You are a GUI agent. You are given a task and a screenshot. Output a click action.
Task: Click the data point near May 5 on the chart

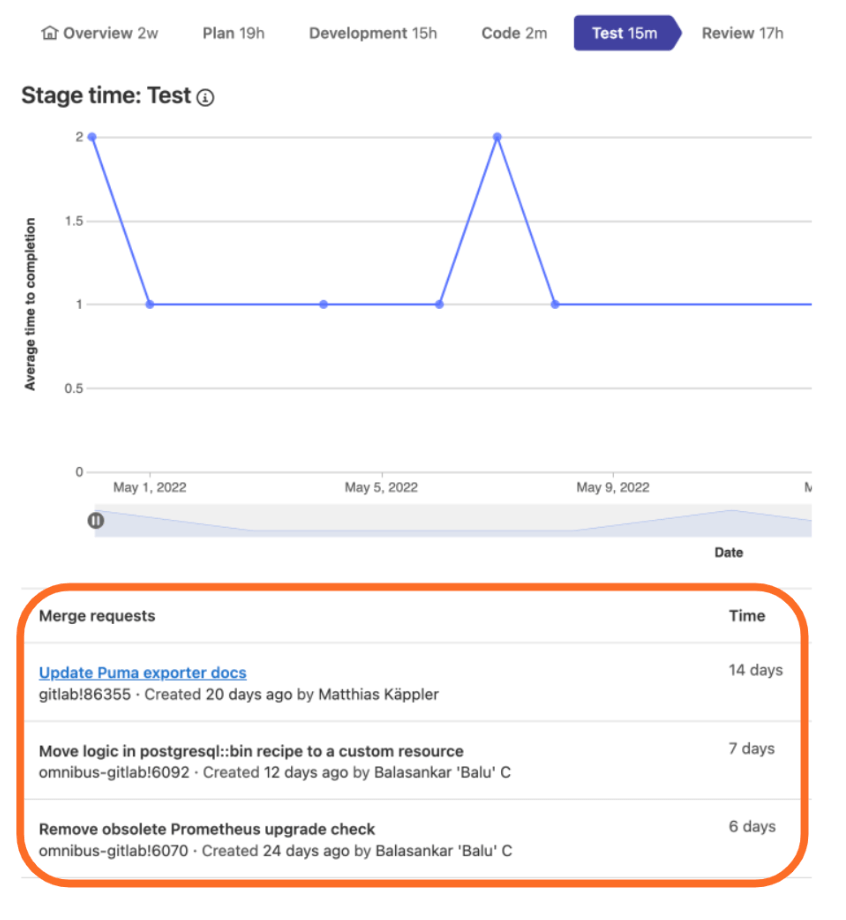coord(323,303)
